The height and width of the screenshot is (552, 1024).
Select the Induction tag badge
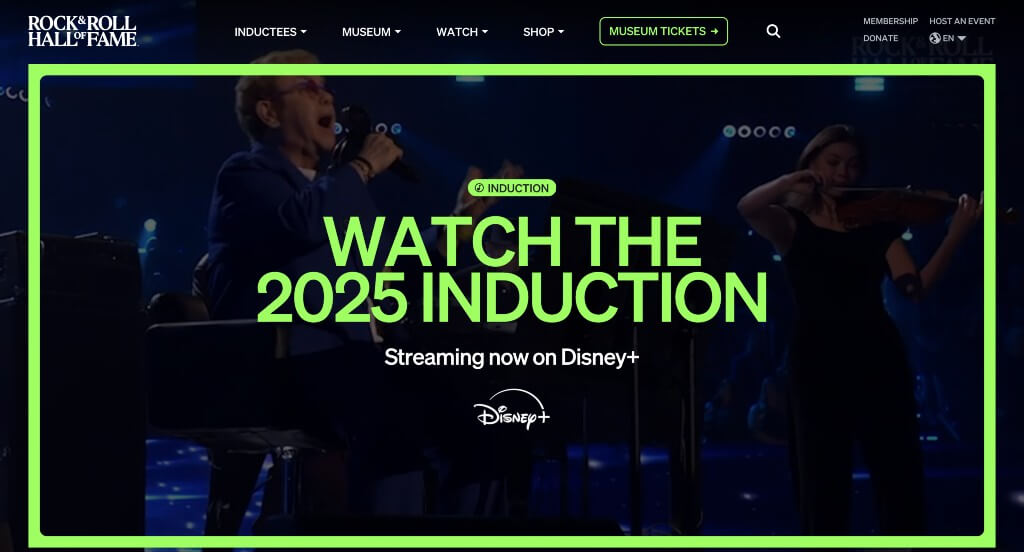(x=512, y=188)
